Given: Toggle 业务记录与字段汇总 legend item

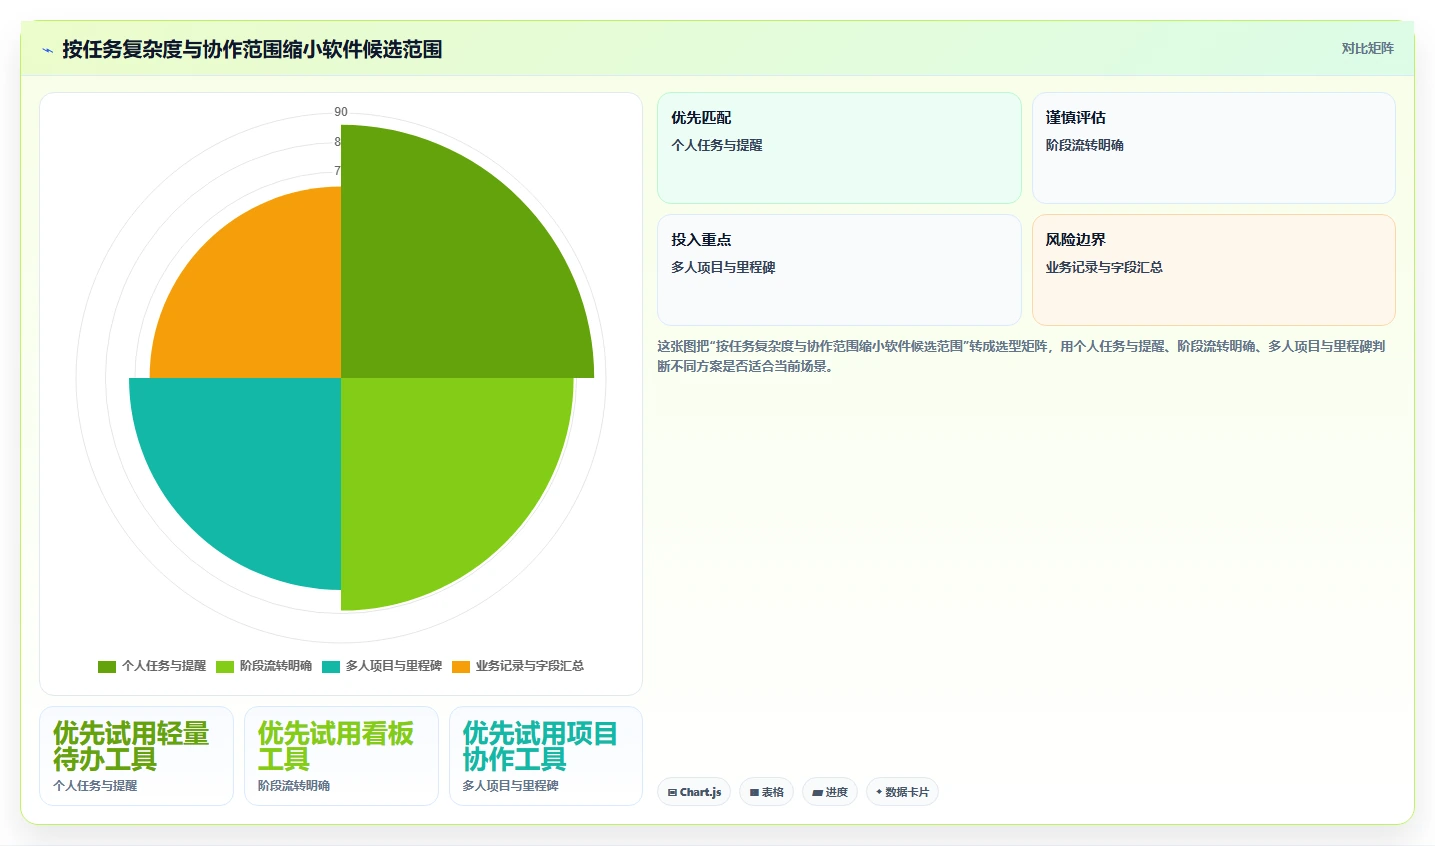Looking at the screenshot, I should tap(518, 666).
